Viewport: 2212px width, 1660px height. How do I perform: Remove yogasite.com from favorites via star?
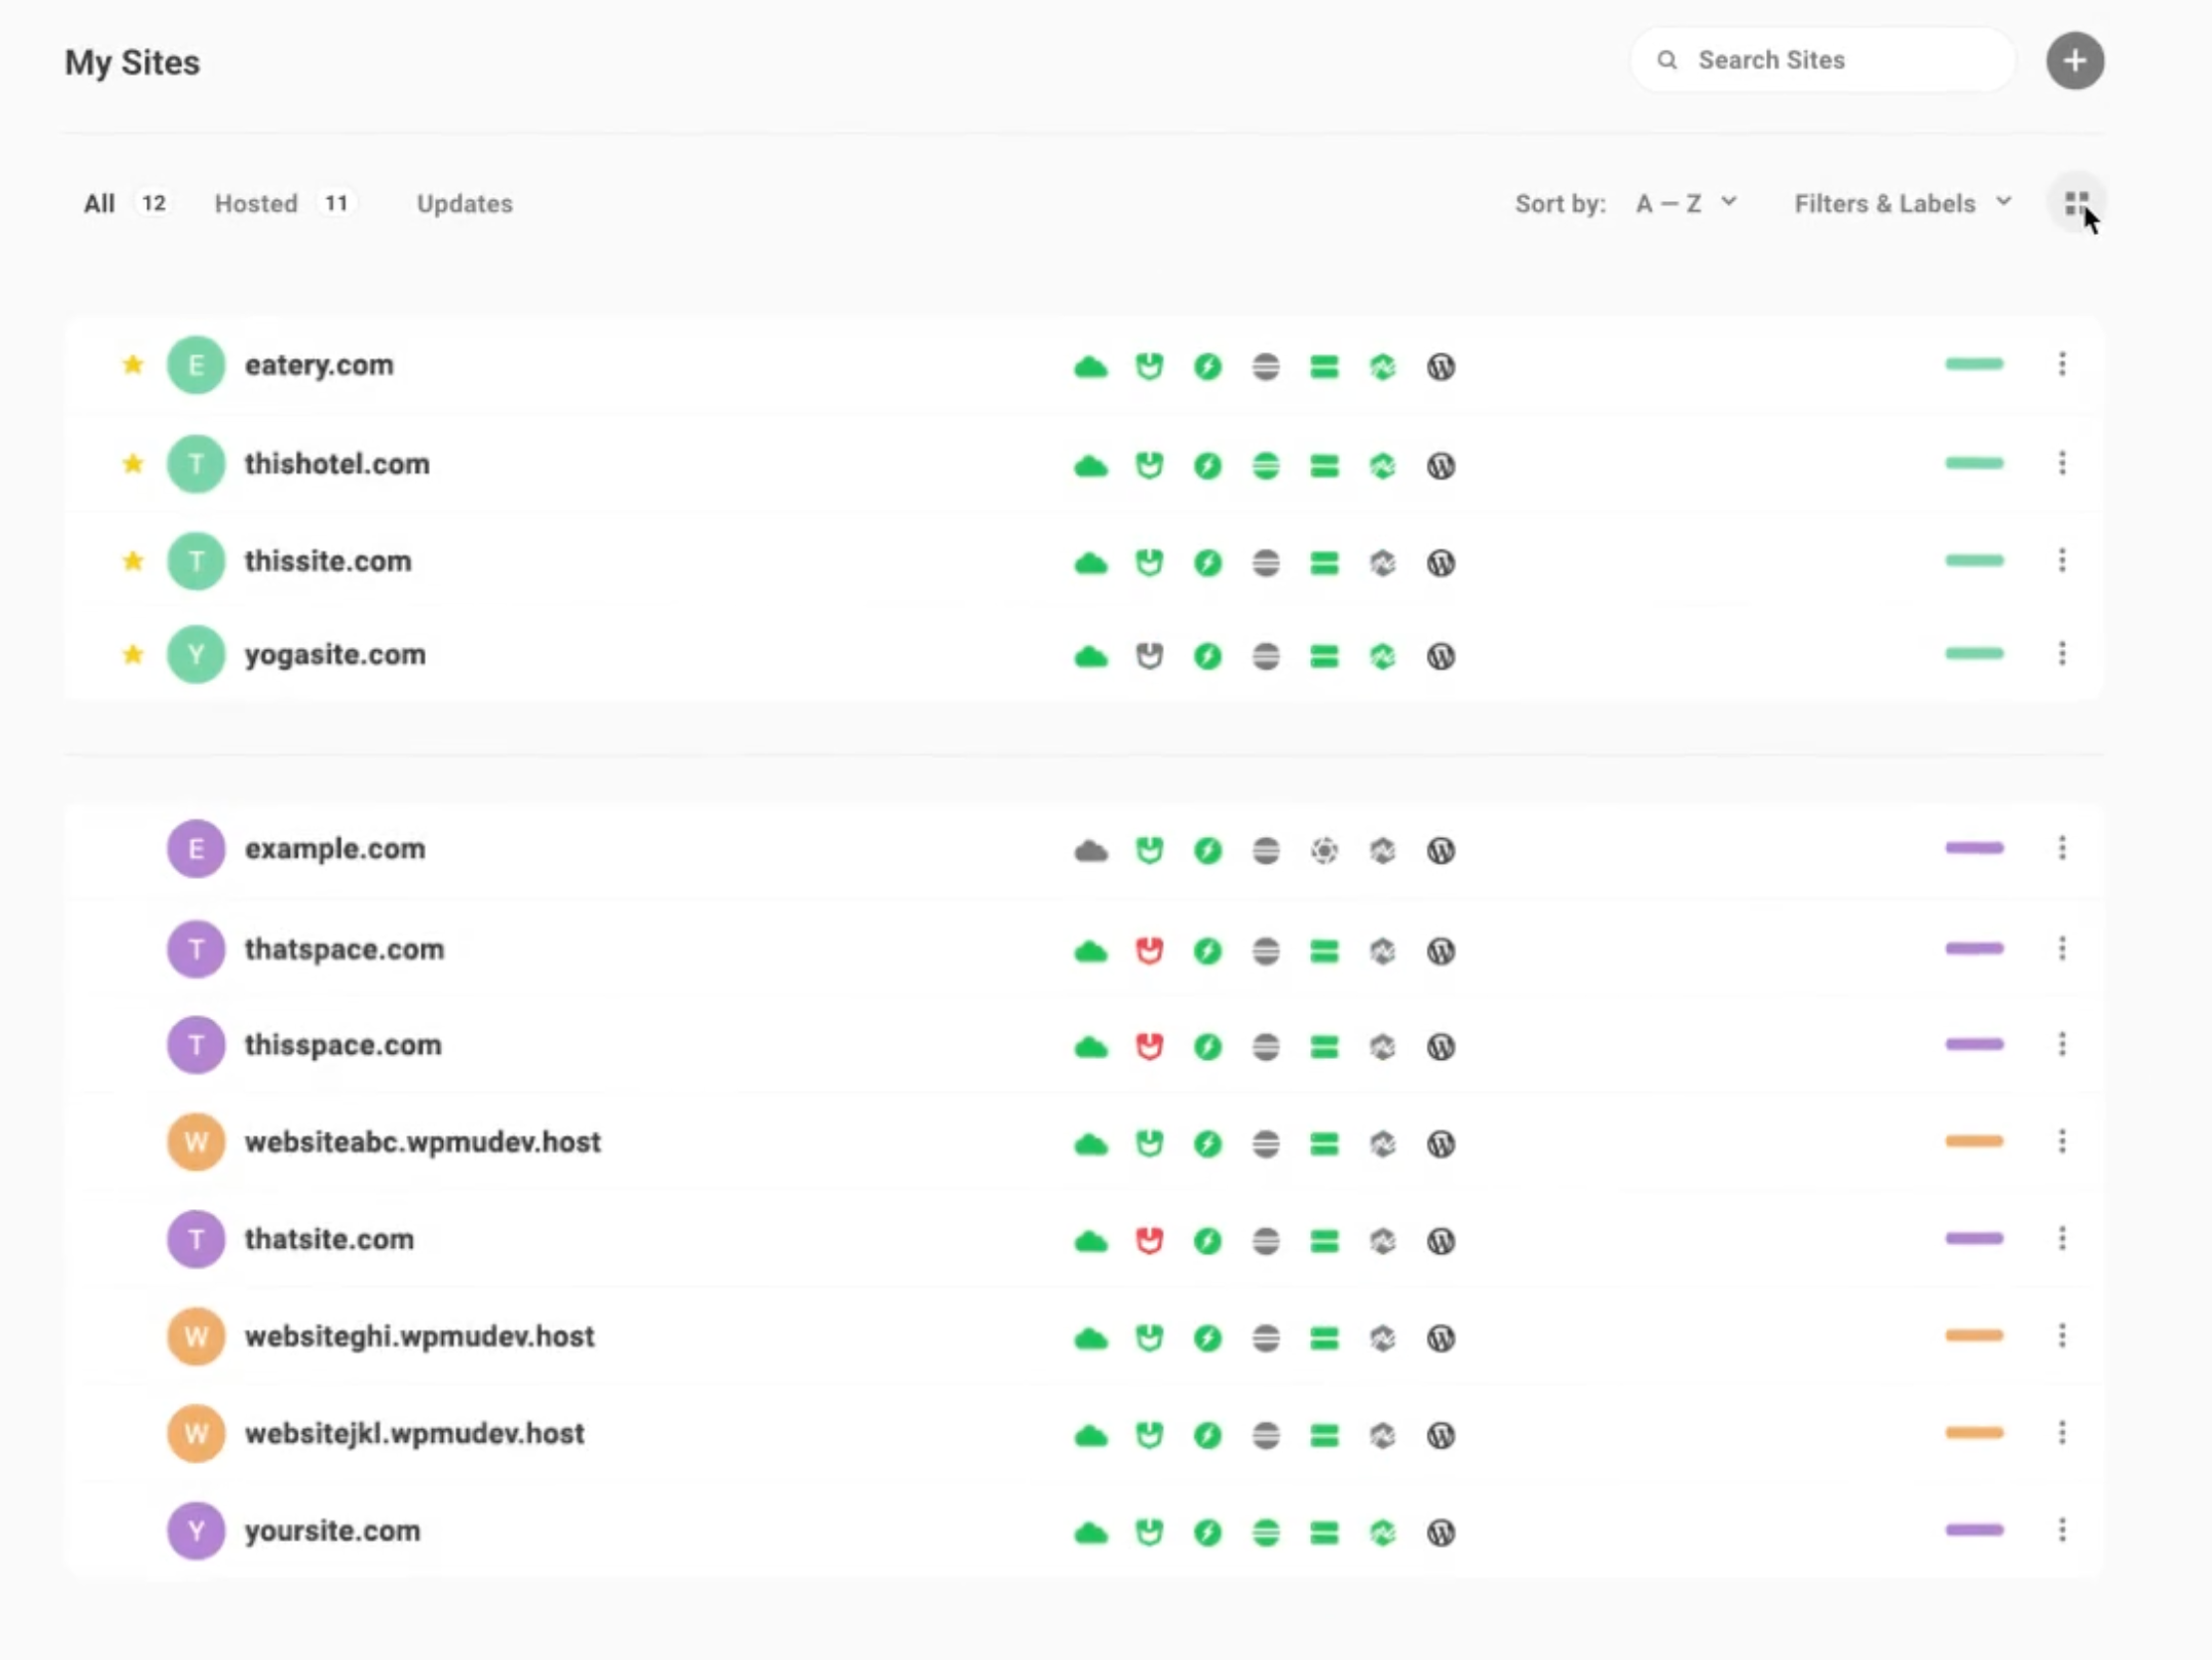click(133, 655)
